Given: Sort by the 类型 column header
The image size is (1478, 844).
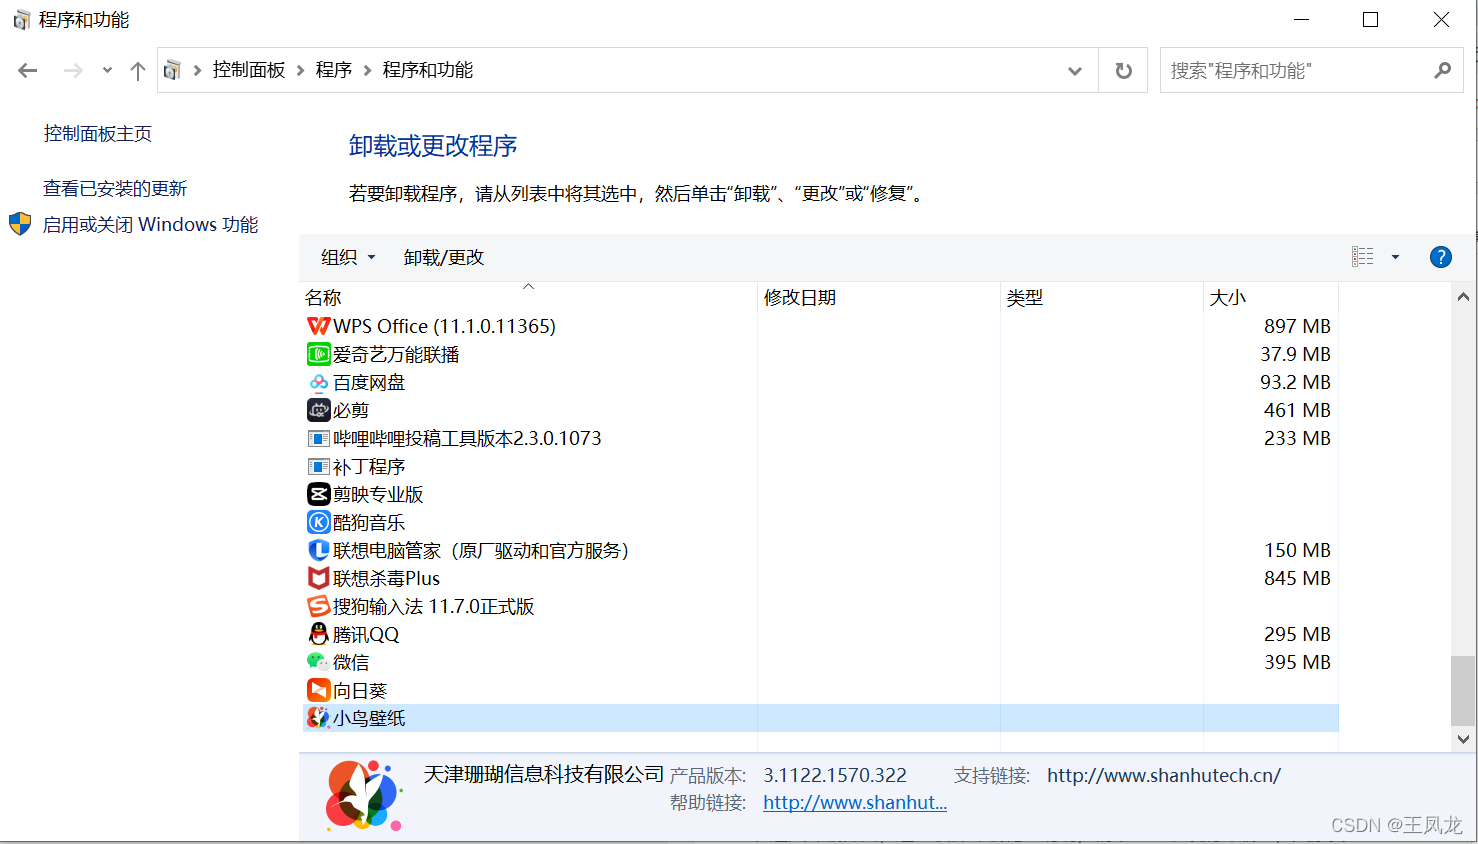Looking at the screenshot, I should pos(1102,297).
